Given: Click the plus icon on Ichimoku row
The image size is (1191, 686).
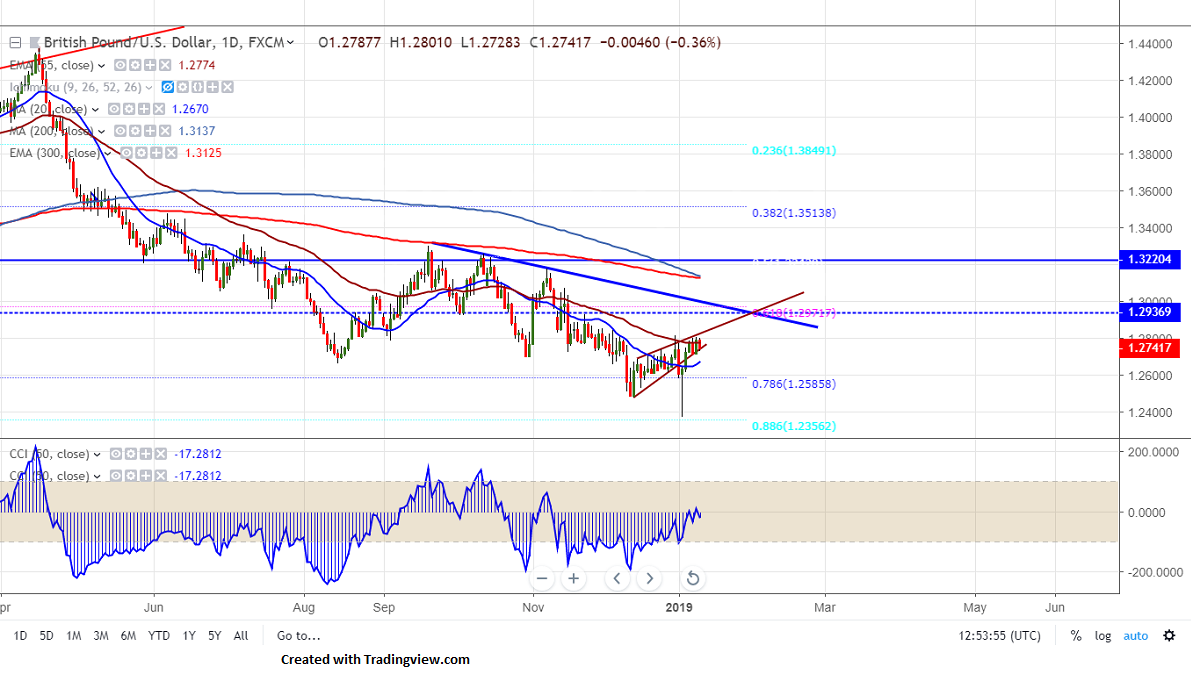Looking at the screenshot, I should (213, 87).
